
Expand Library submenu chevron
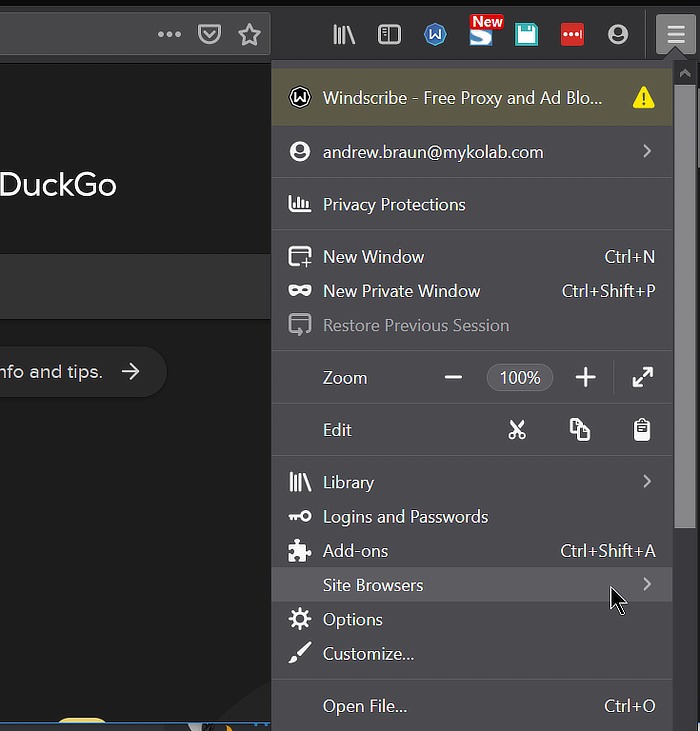(x=647, y=481)
